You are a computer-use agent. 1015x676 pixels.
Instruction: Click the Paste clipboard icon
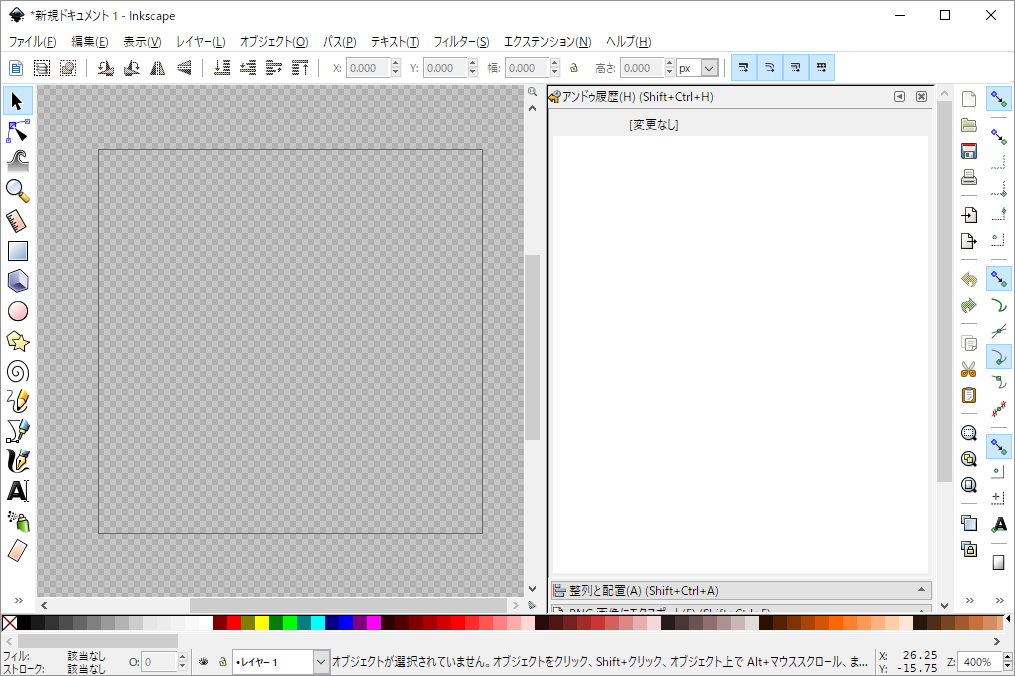[968, 395]
